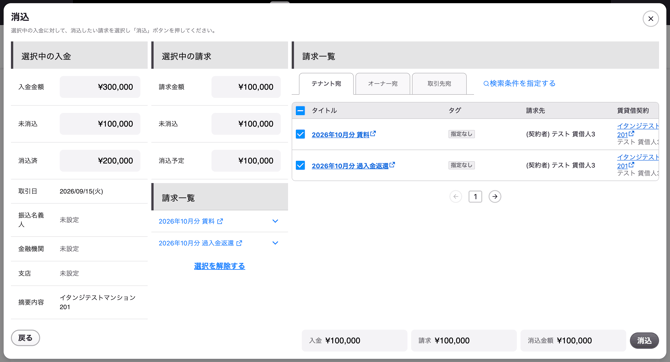The image size is (670, 362).
Task: Click external link icon next to 賃料 in selected list
Action: tap(220, 221)
